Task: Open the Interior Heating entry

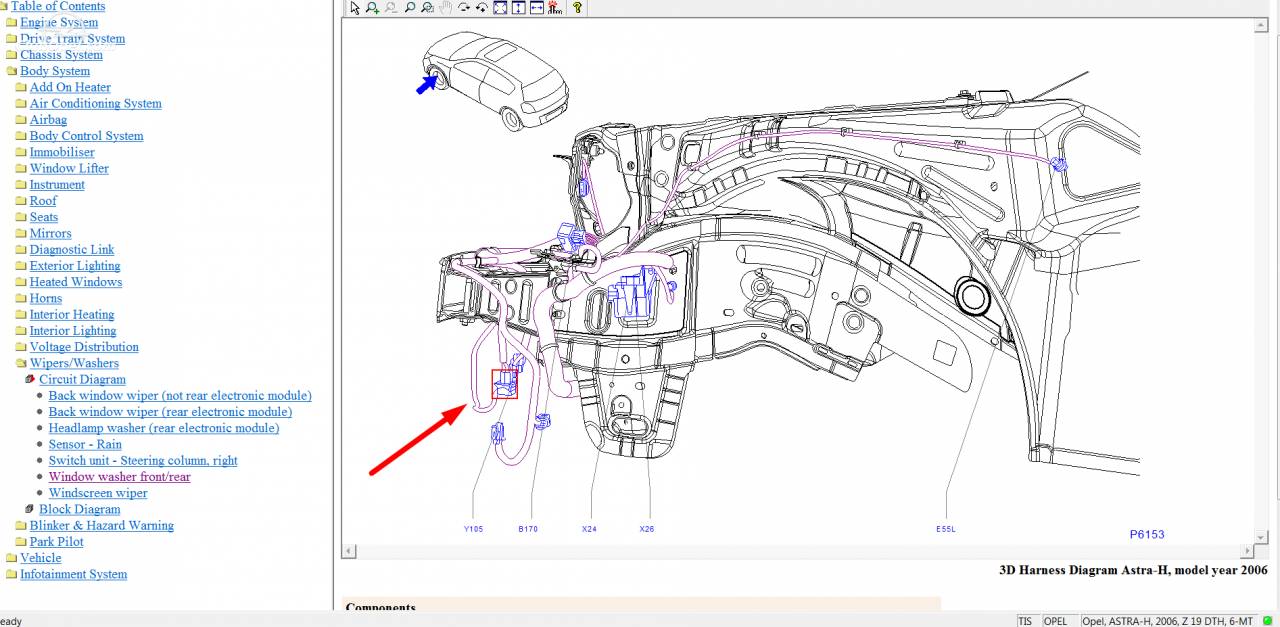Action: 72,315
